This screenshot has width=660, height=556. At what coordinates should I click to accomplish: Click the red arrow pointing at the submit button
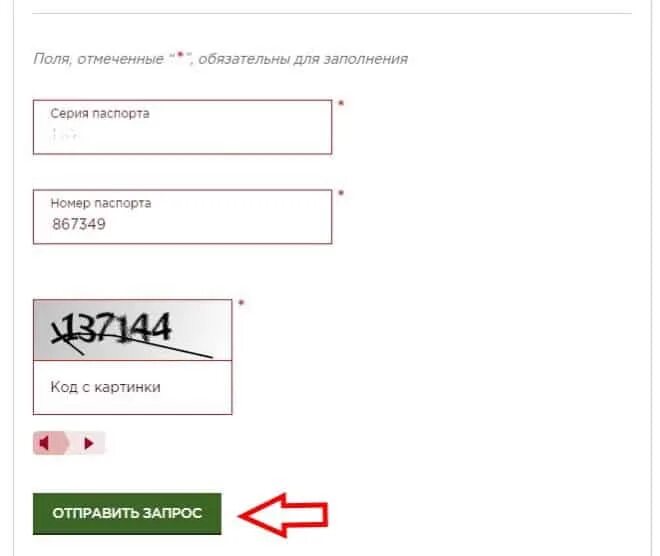tap(283, 515)
